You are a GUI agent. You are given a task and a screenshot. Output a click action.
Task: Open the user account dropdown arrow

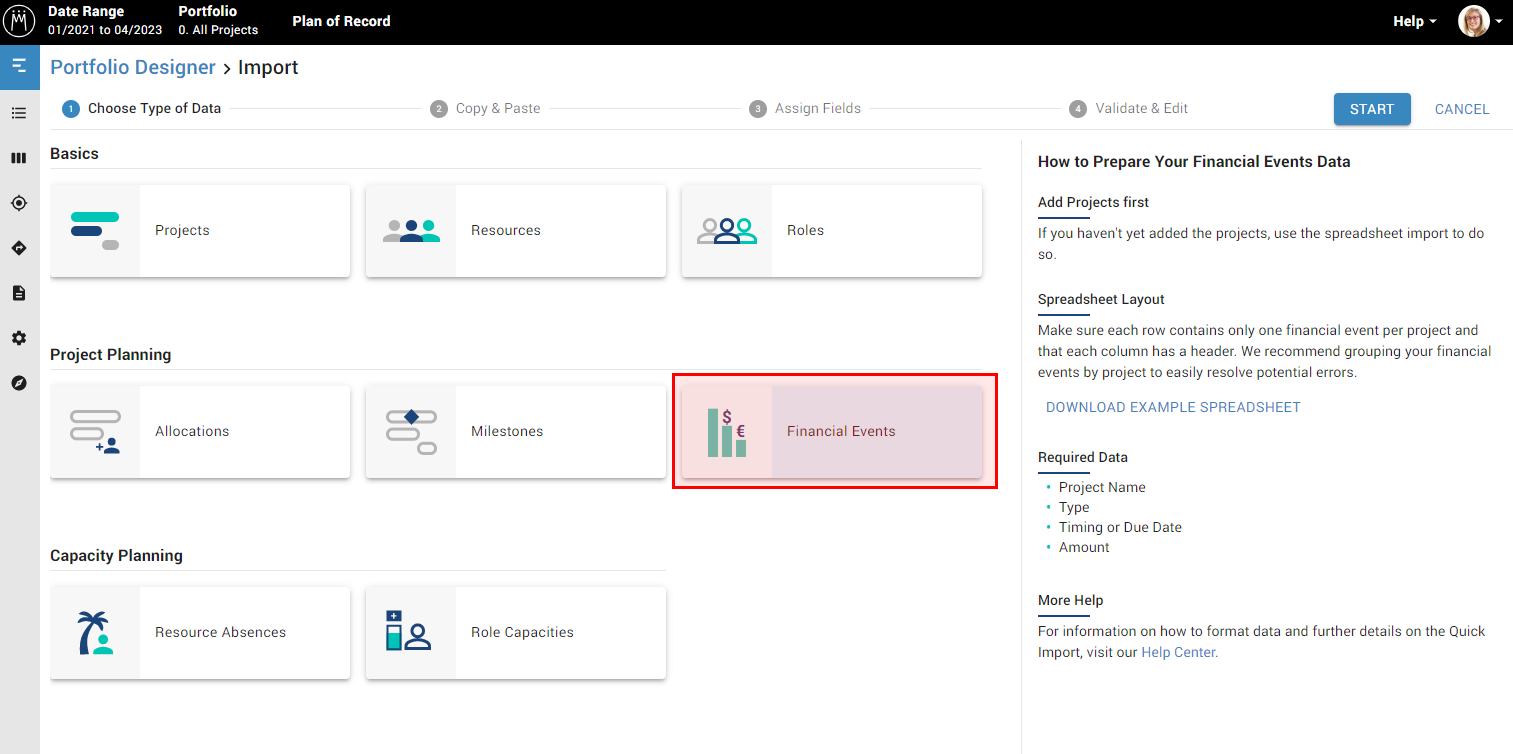1498,22
